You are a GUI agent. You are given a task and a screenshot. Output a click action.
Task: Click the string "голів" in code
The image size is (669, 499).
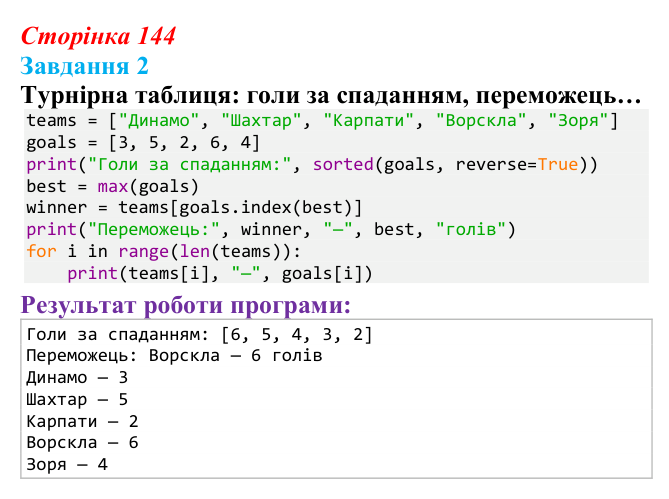coord(471,230)
